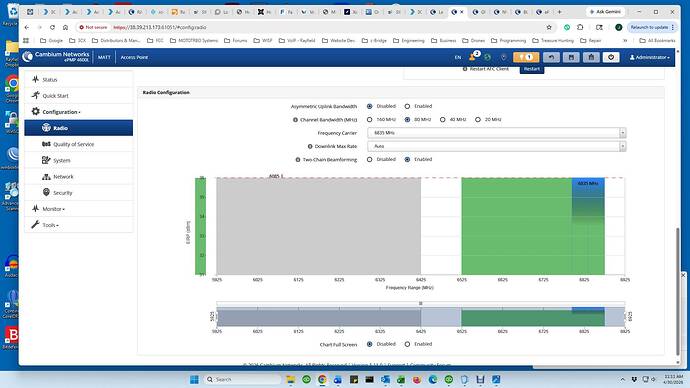Click the Network topology icon in sidebar
Image resolution: width=690 pixels, height=388 pixels.
click(46, 176)
